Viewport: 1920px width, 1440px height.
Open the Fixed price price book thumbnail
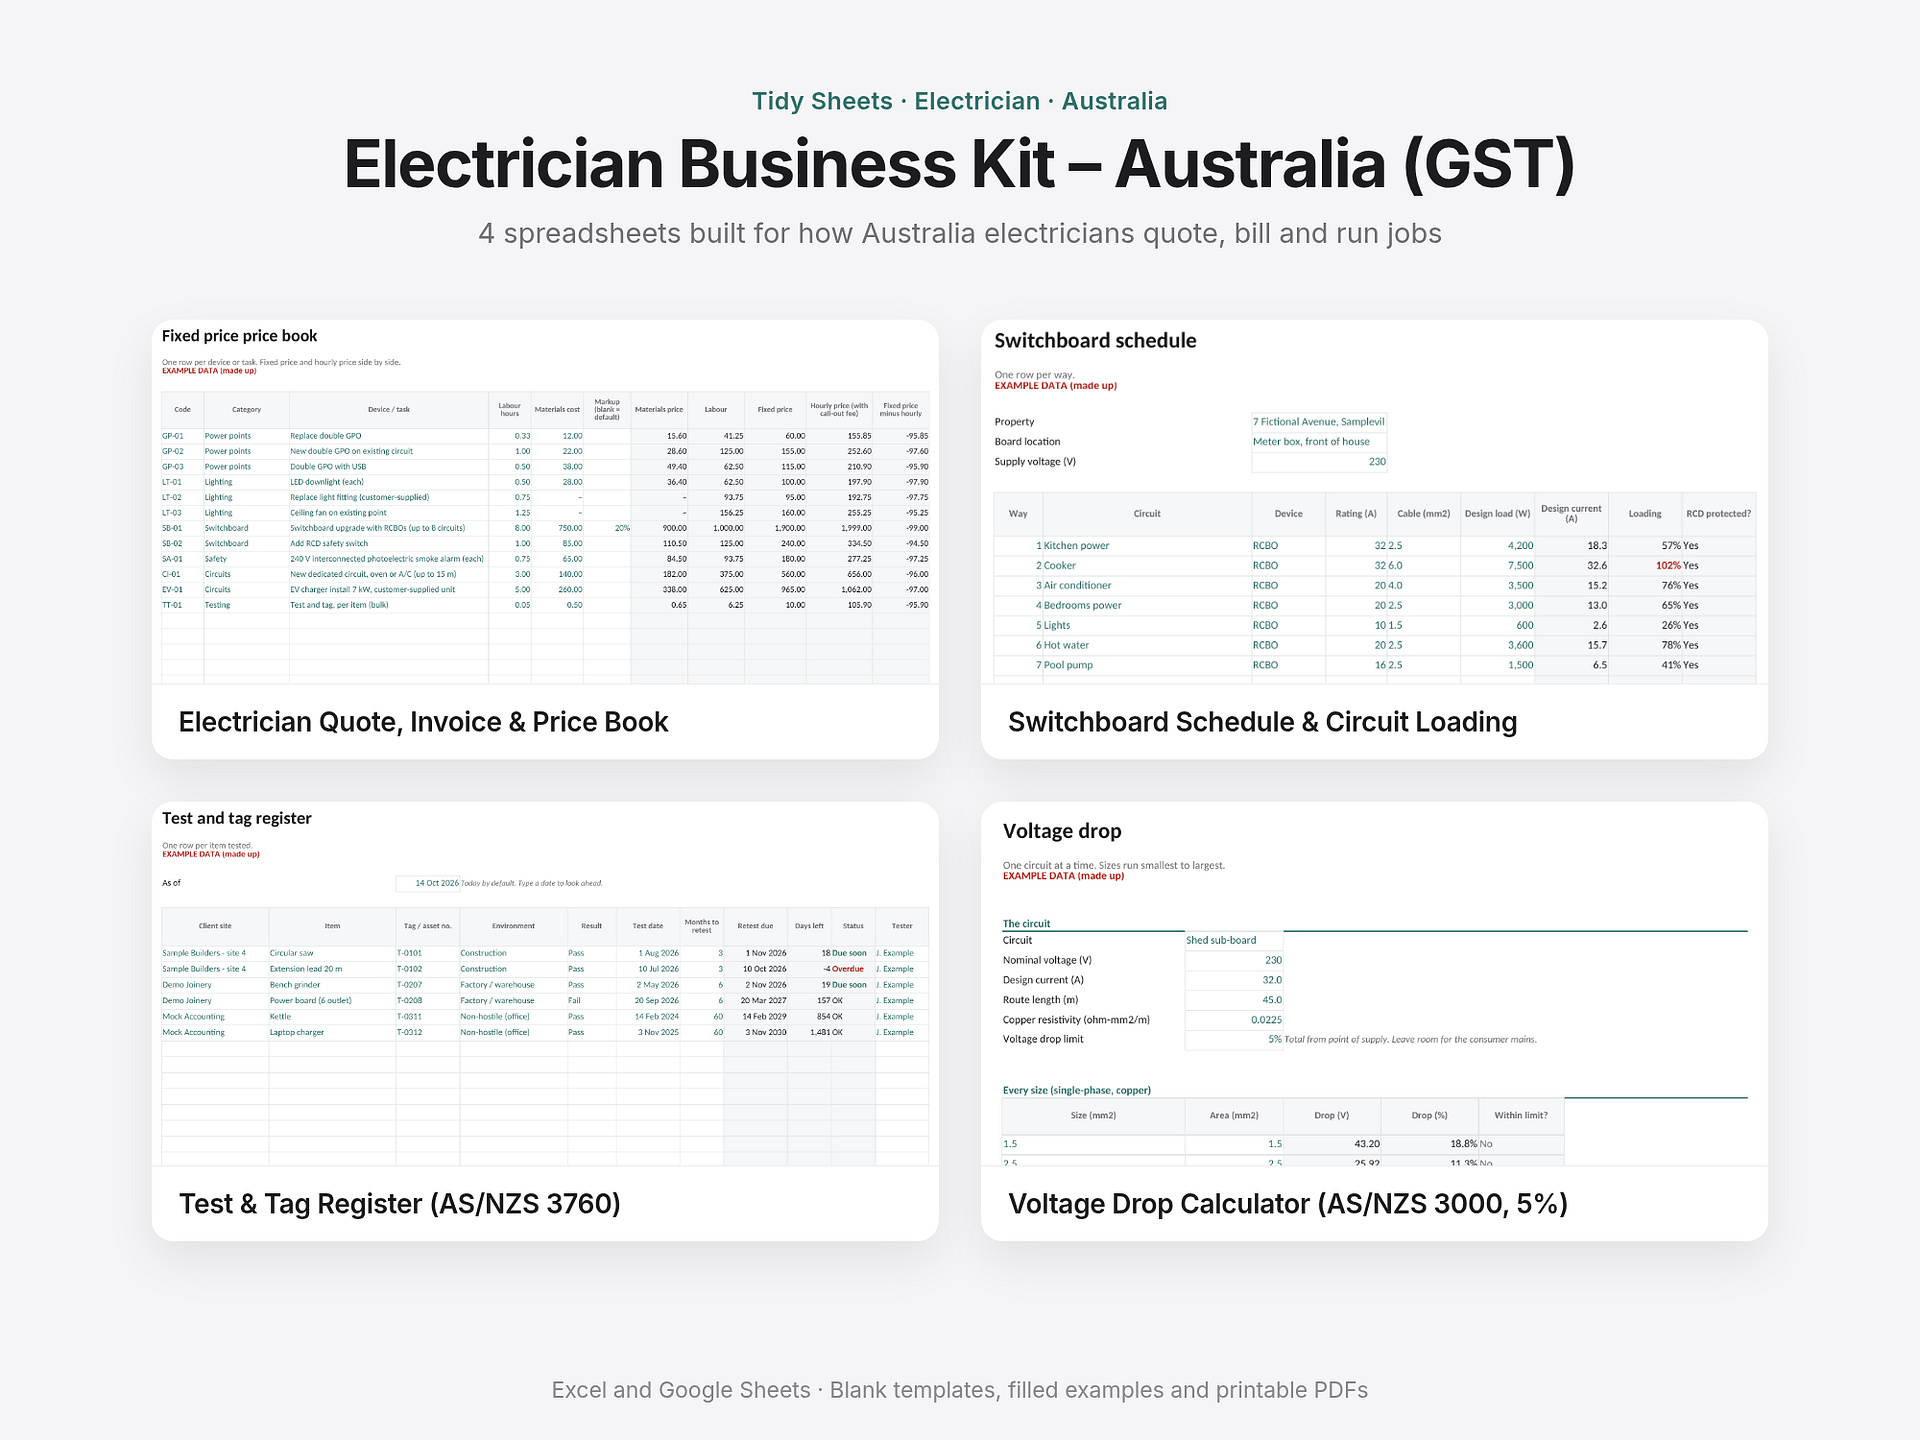[x=545, y=502]
